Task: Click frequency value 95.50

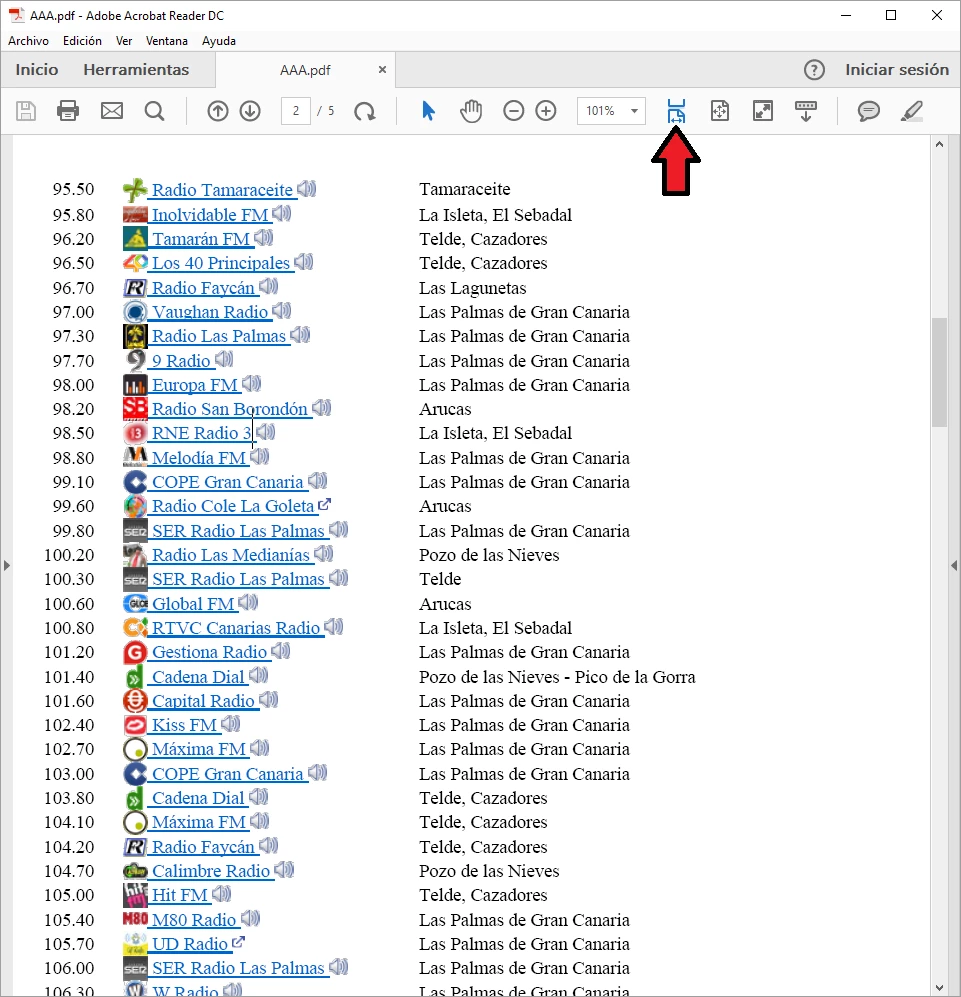Action: pos(73,189)
